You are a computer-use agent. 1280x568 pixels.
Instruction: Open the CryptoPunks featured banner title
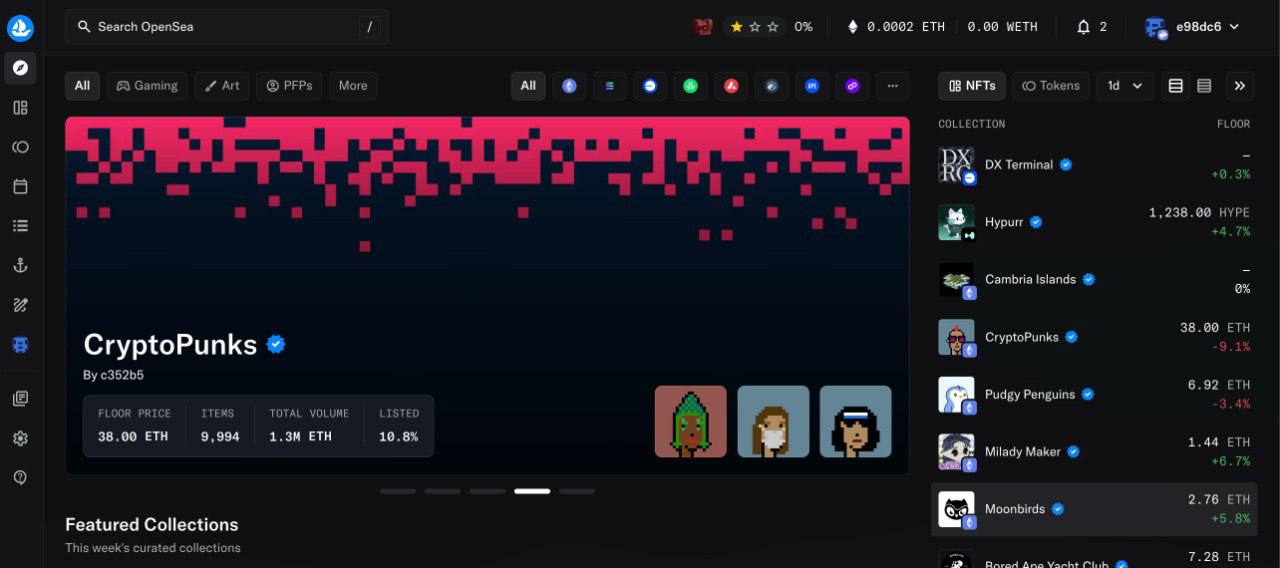tap(170, 345)
